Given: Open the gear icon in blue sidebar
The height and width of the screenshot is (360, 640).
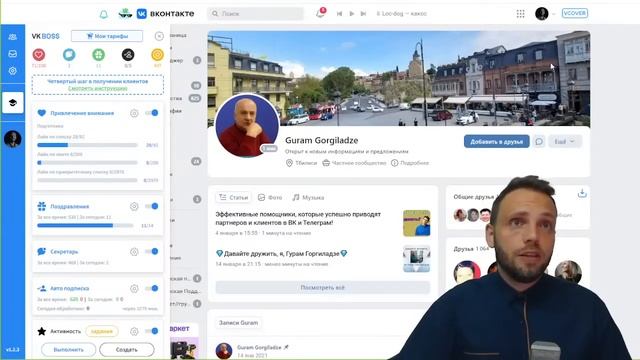Looking at the screenshot, I should pyautogui.click(x=13, y=71).
